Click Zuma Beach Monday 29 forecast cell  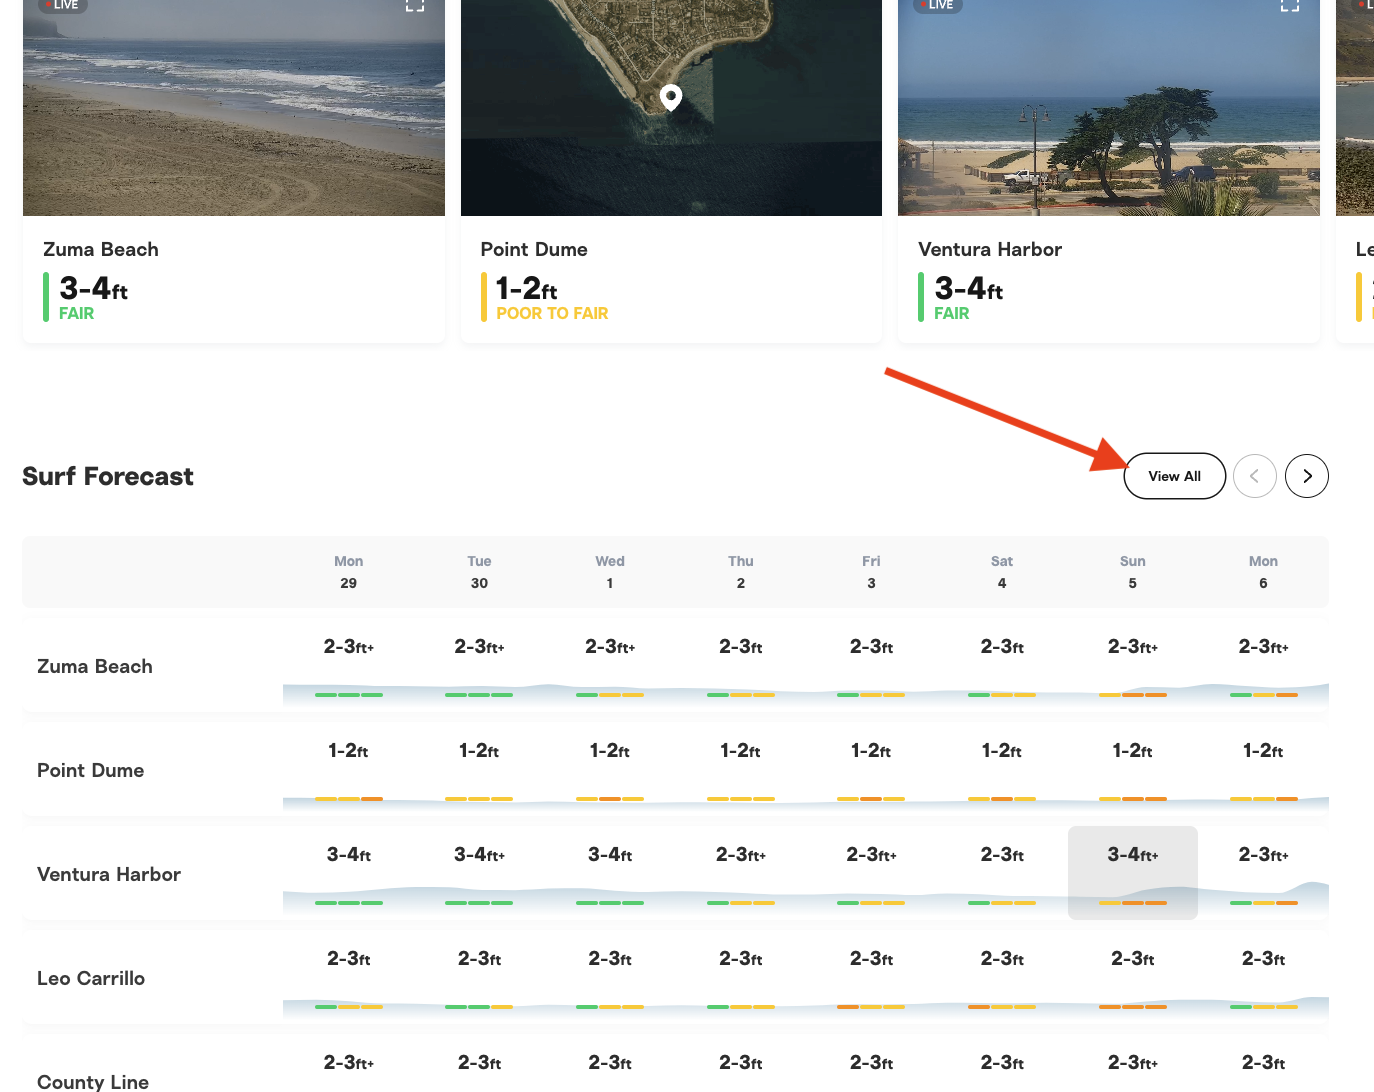tap(348, 664)
